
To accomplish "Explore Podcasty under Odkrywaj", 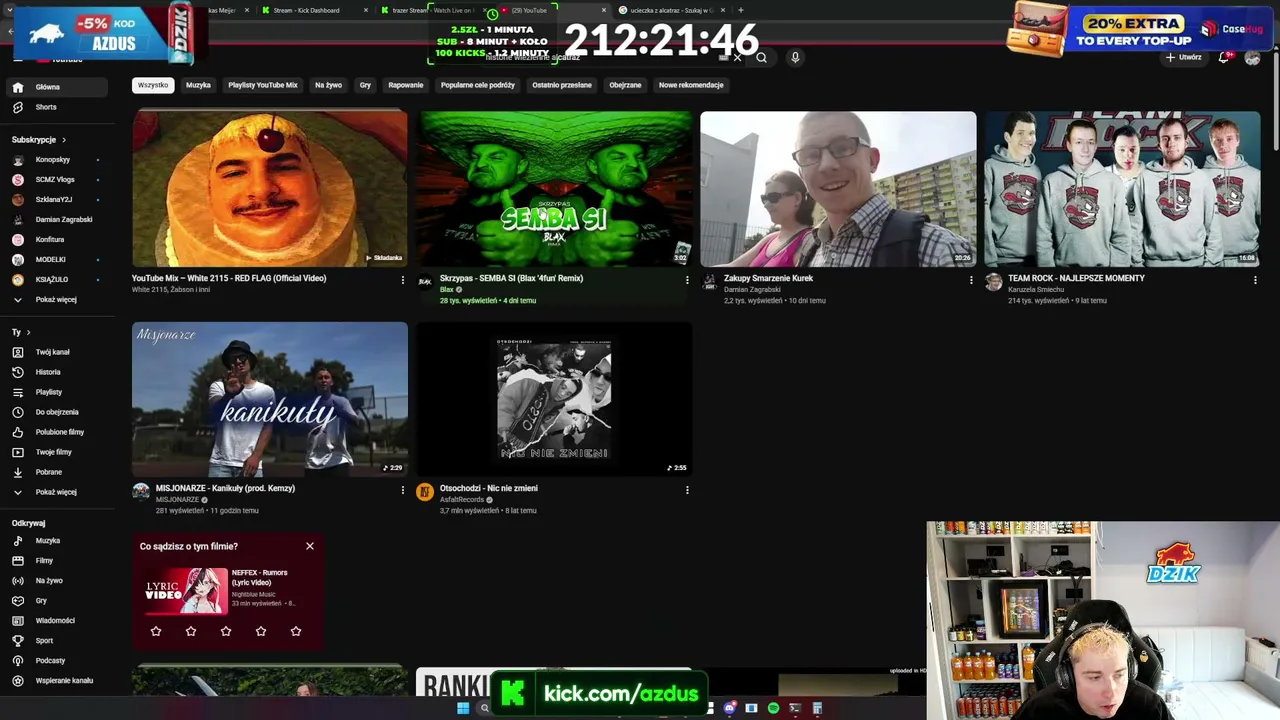I will (58, 661).
